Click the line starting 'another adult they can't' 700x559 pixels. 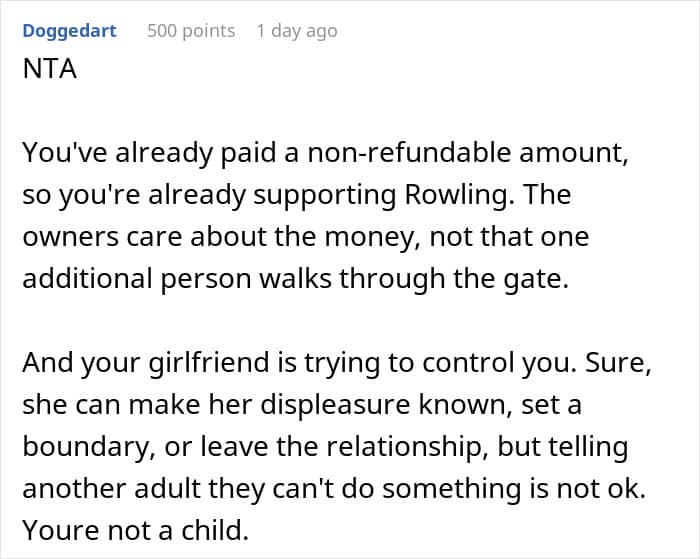click(334, 489)
